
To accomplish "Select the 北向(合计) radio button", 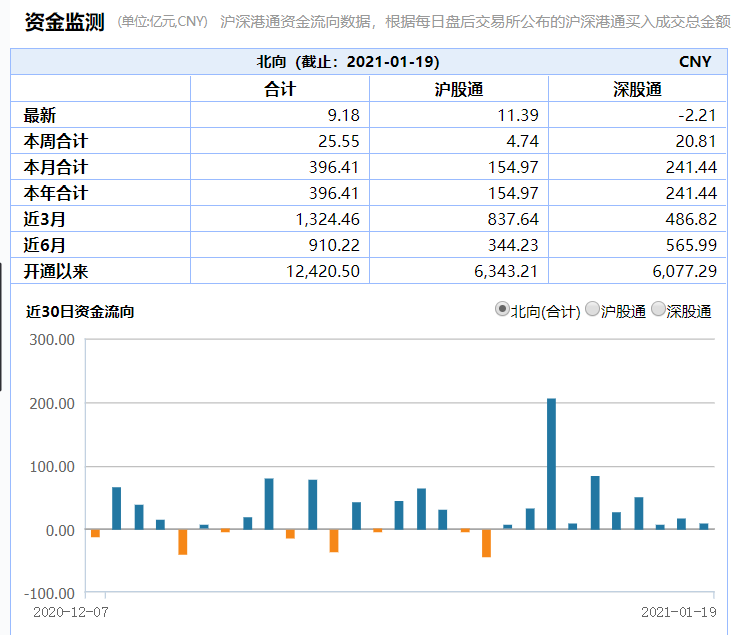I will (x=502, y=310).
